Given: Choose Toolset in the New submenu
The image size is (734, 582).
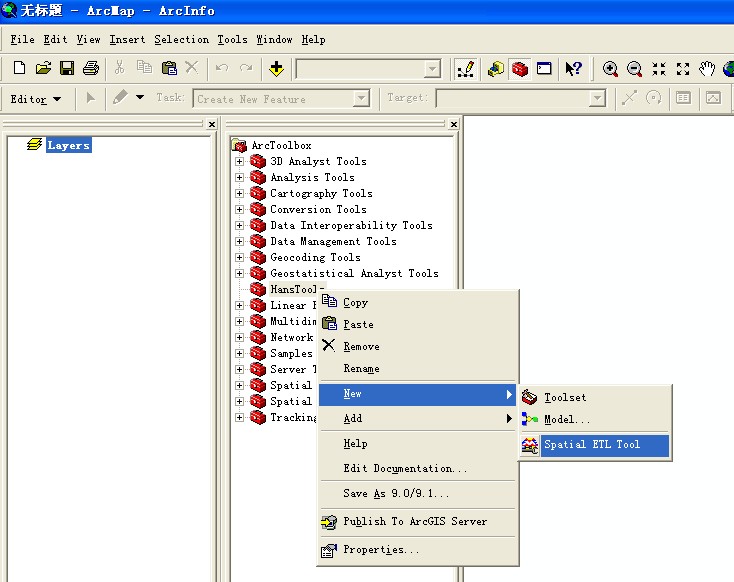Looking at the screenshot, I should (595, 398).
